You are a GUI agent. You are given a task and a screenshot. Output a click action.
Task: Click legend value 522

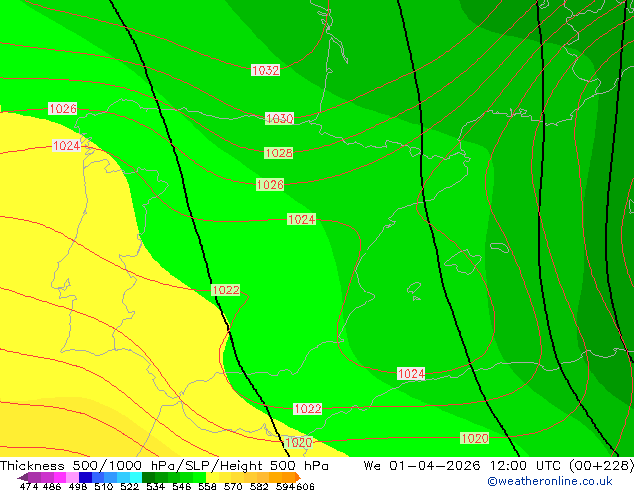click(129, 486)
